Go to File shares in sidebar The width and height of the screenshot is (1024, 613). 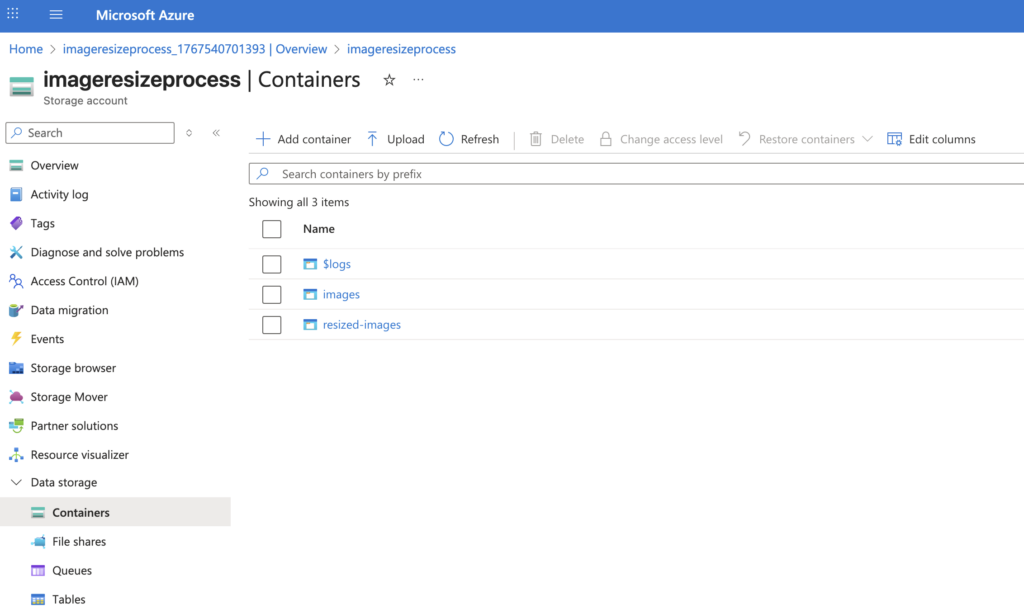point(79,541)
